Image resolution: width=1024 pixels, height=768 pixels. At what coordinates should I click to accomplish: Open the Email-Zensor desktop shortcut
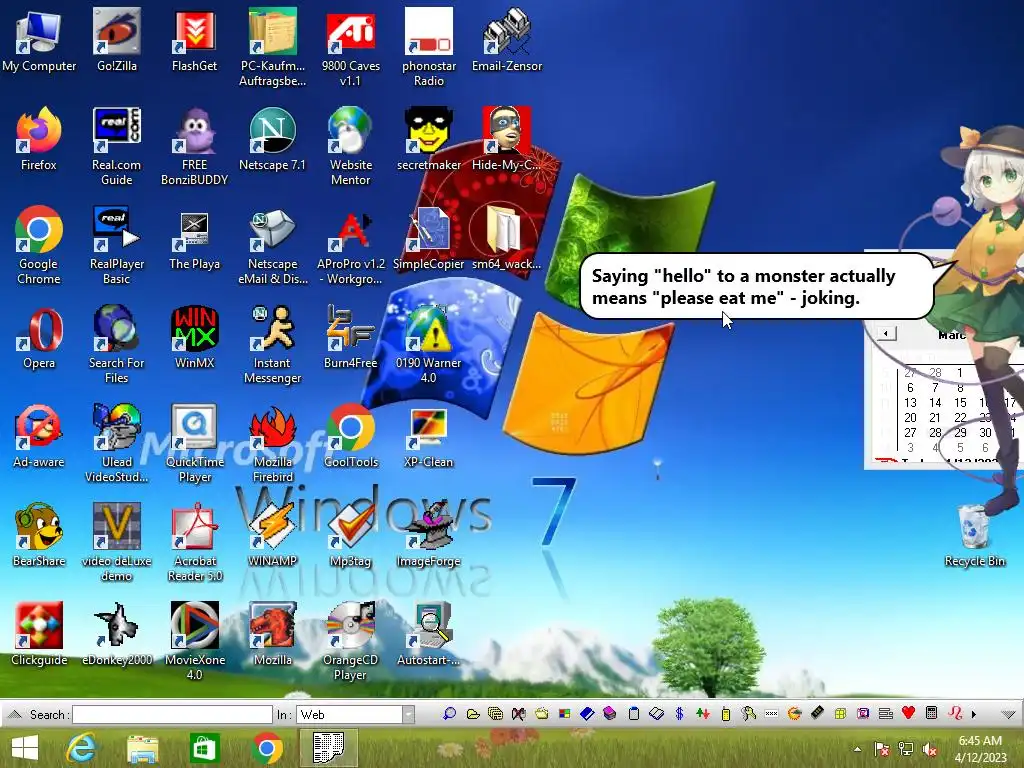click(x=506, y=40)
